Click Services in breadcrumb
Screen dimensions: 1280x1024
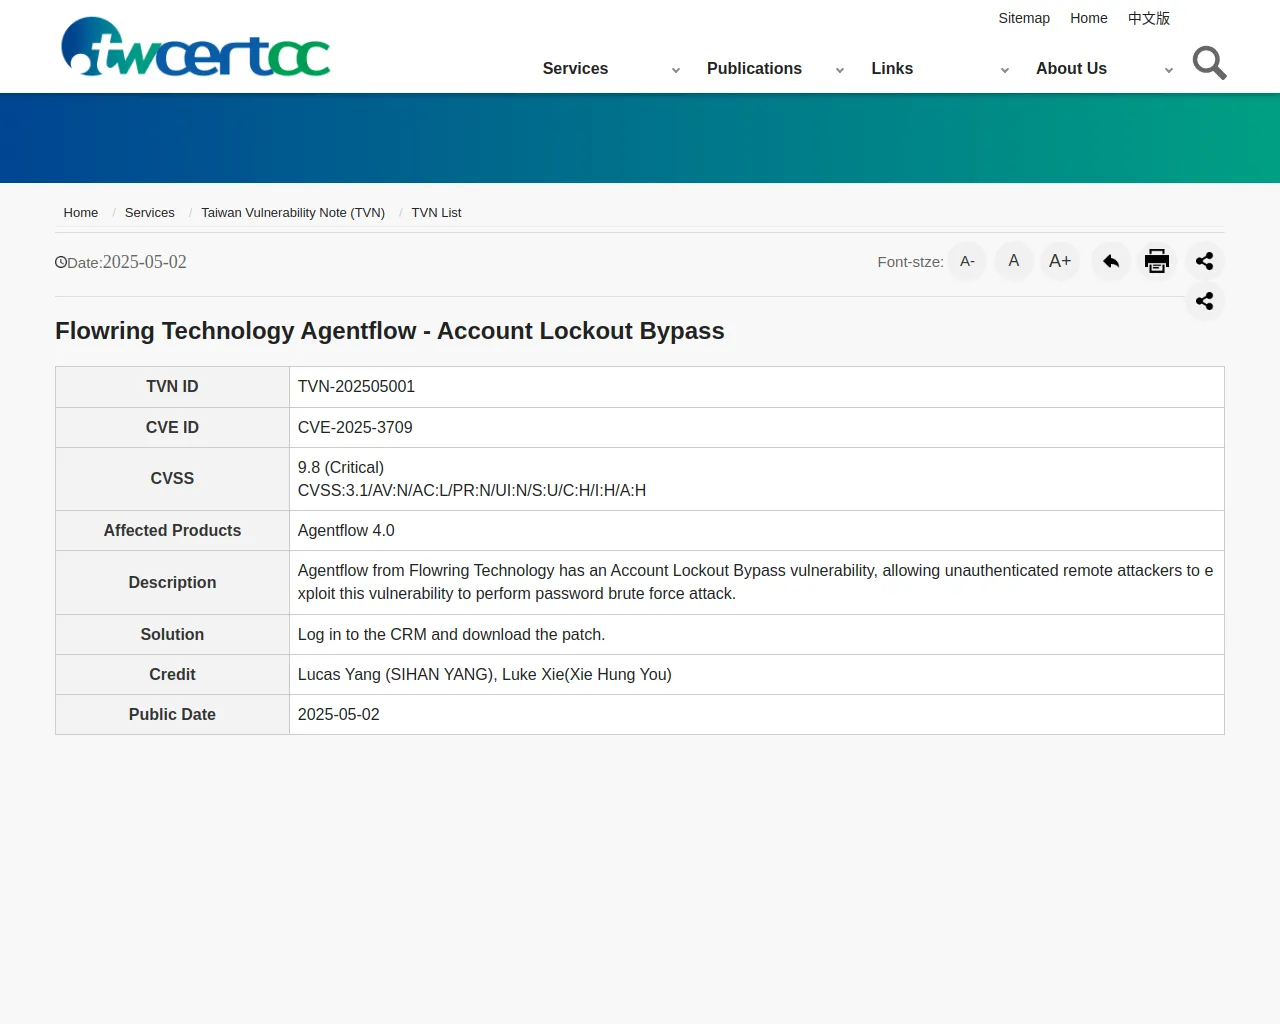(x=150, y=212)
